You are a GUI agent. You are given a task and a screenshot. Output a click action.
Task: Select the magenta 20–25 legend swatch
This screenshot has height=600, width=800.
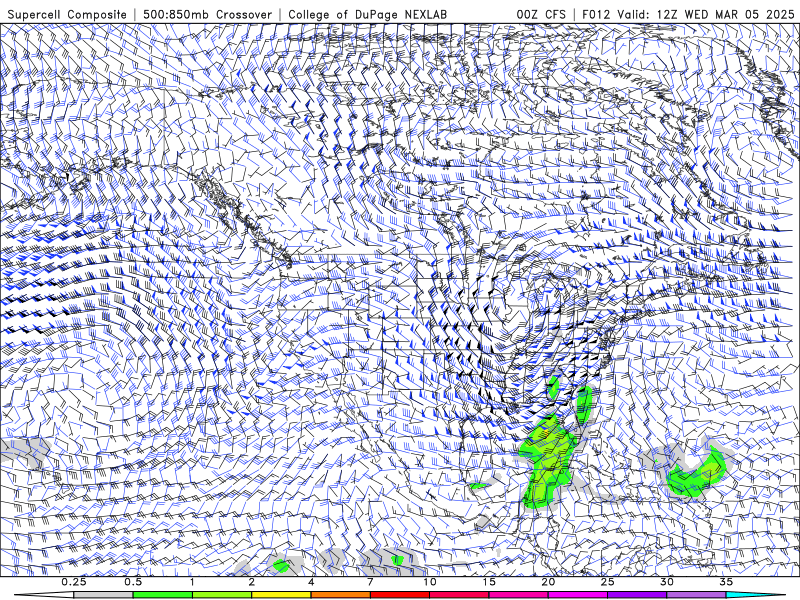[x=577, y=595]
